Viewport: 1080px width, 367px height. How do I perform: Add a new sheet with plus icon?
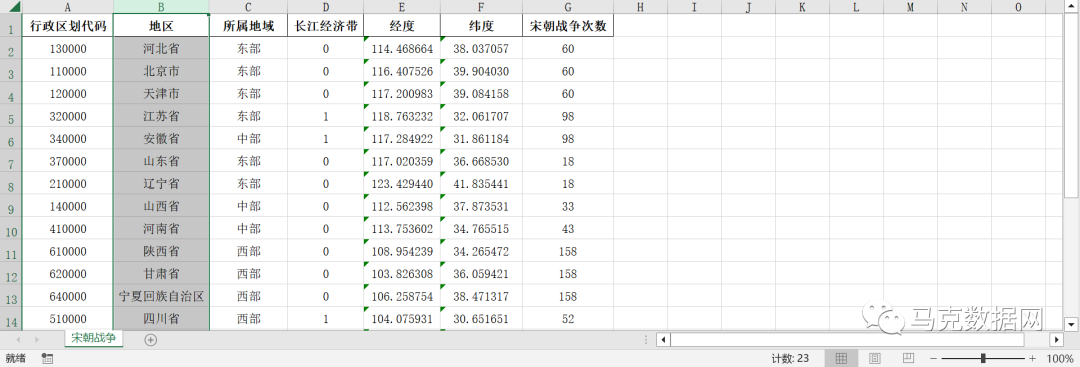point(151,339)
